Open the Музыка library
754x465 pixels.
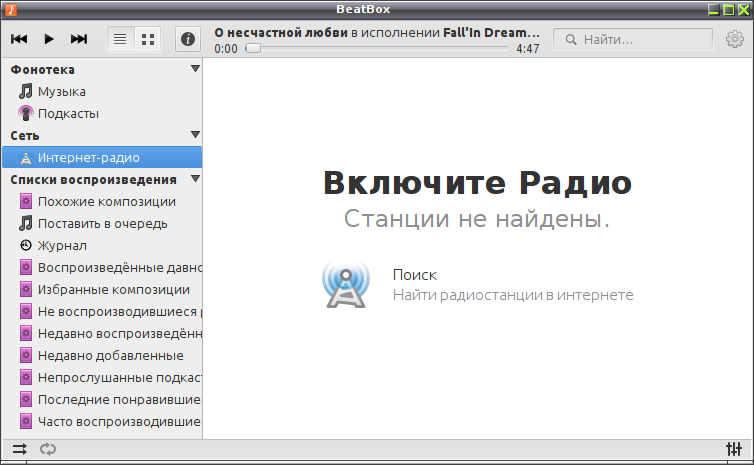[x=102, y=91]
